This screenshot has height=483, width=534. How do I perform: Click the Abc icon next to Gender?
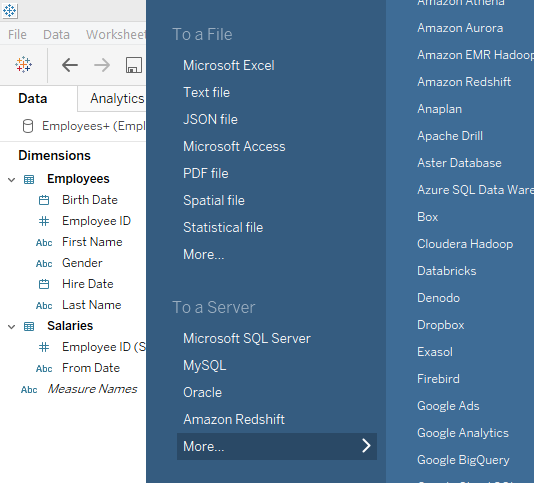[x=44, y=264]
